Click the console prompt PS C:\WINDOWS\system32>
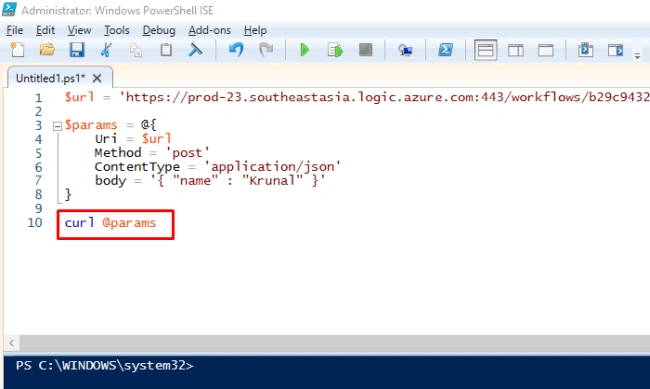This screenshot has width=650, height=389. 104,365
